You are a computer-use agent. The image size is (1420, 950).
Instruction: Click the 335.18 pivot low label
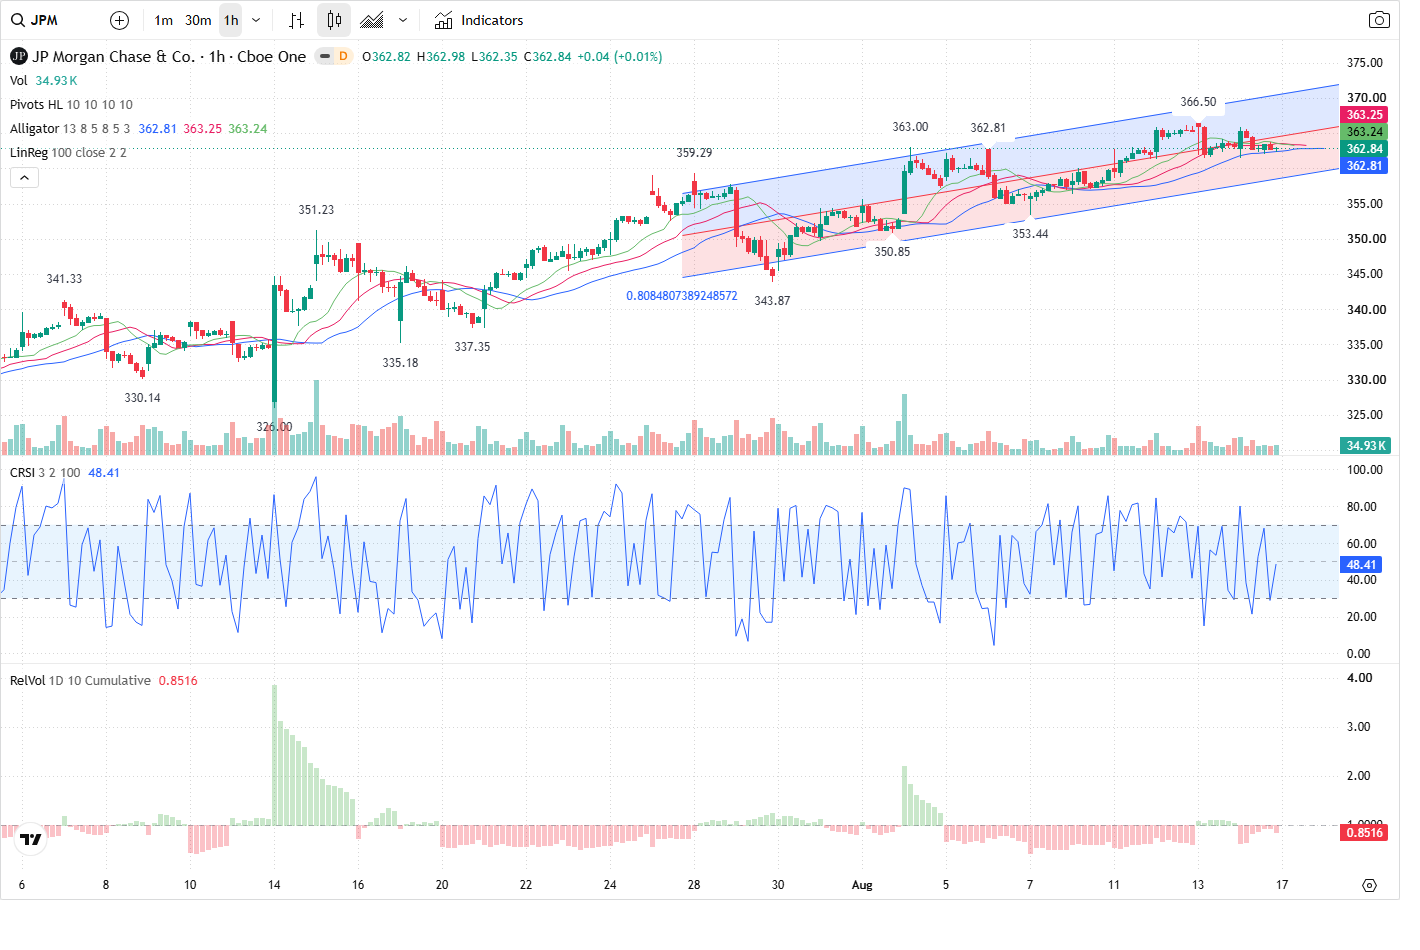(400, 363)
